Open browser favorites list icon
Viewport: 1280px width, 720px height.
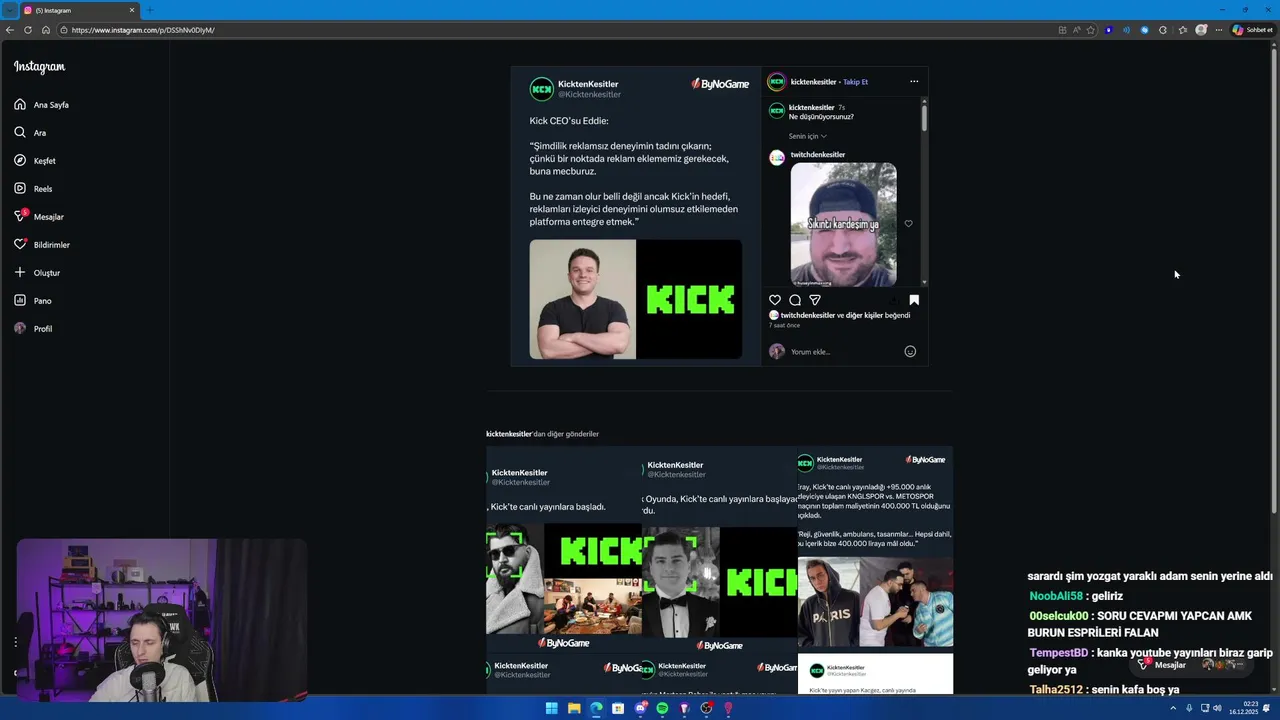[x=1182, y=30]
